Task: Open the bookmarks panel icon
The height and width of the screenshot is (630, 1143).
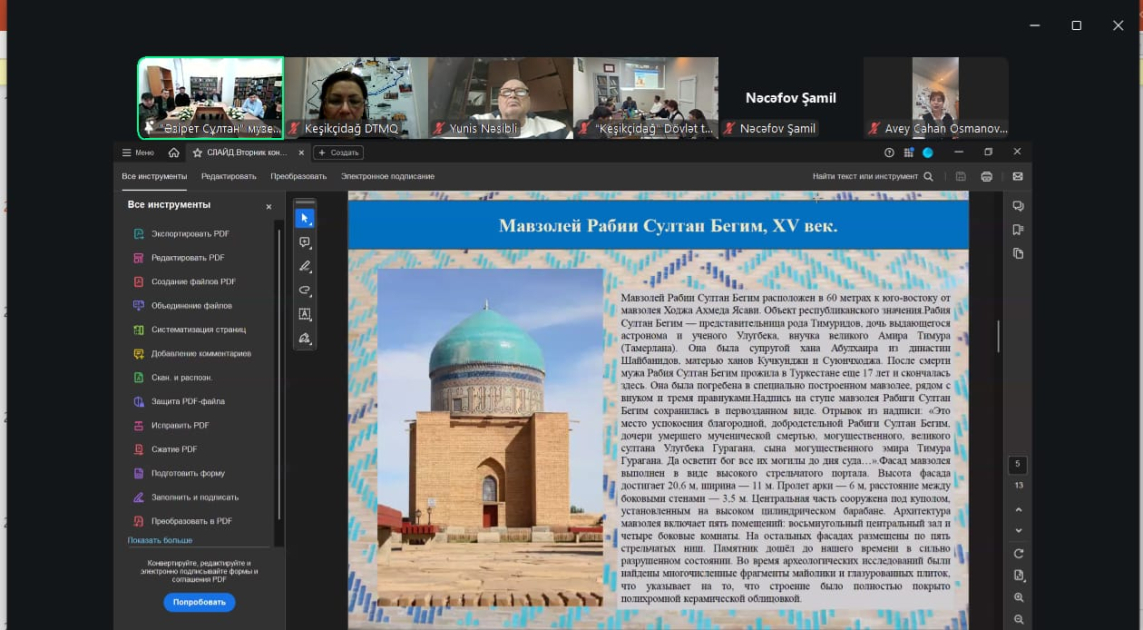Action: click(1018, 230)
